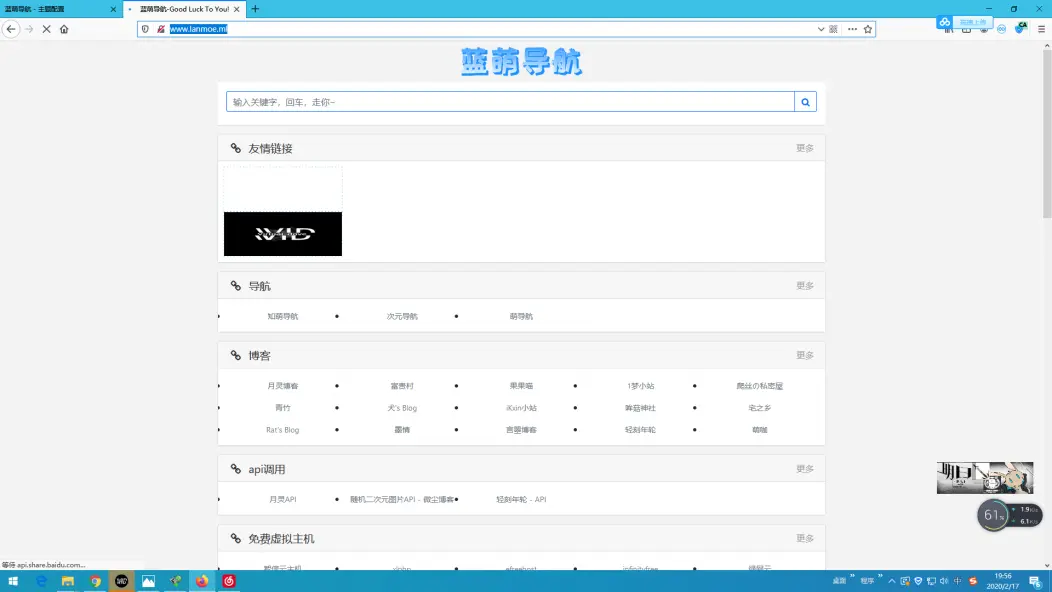Viewport: 1052px width, 592px height.
Task: Expand 更多 in the 博客 section
Action: [x=804, y=355]
